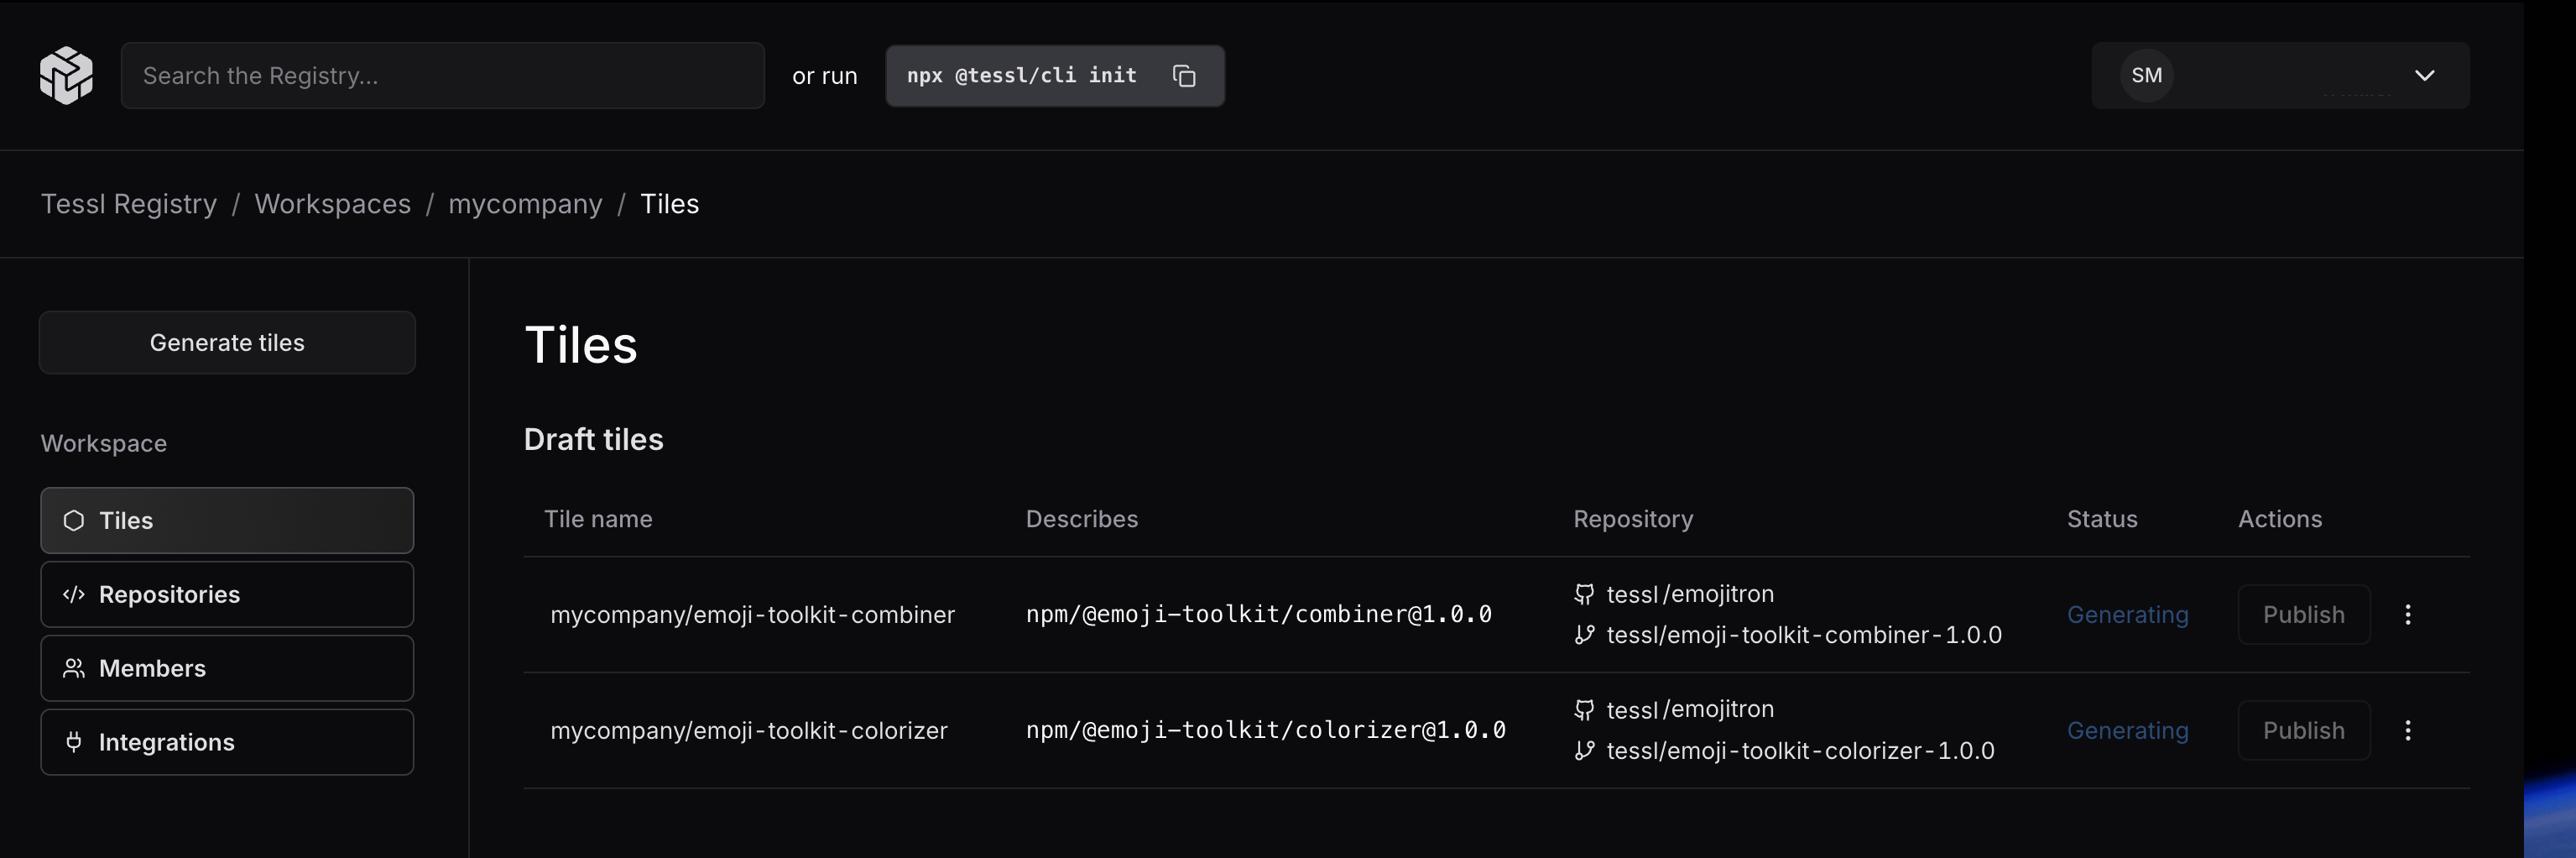Image resolution: width=2576 pixels, height=858 pixels.
Task: Open options menu for emoji-toolkit-combiner tile
Action: (x=2407, y=615)
